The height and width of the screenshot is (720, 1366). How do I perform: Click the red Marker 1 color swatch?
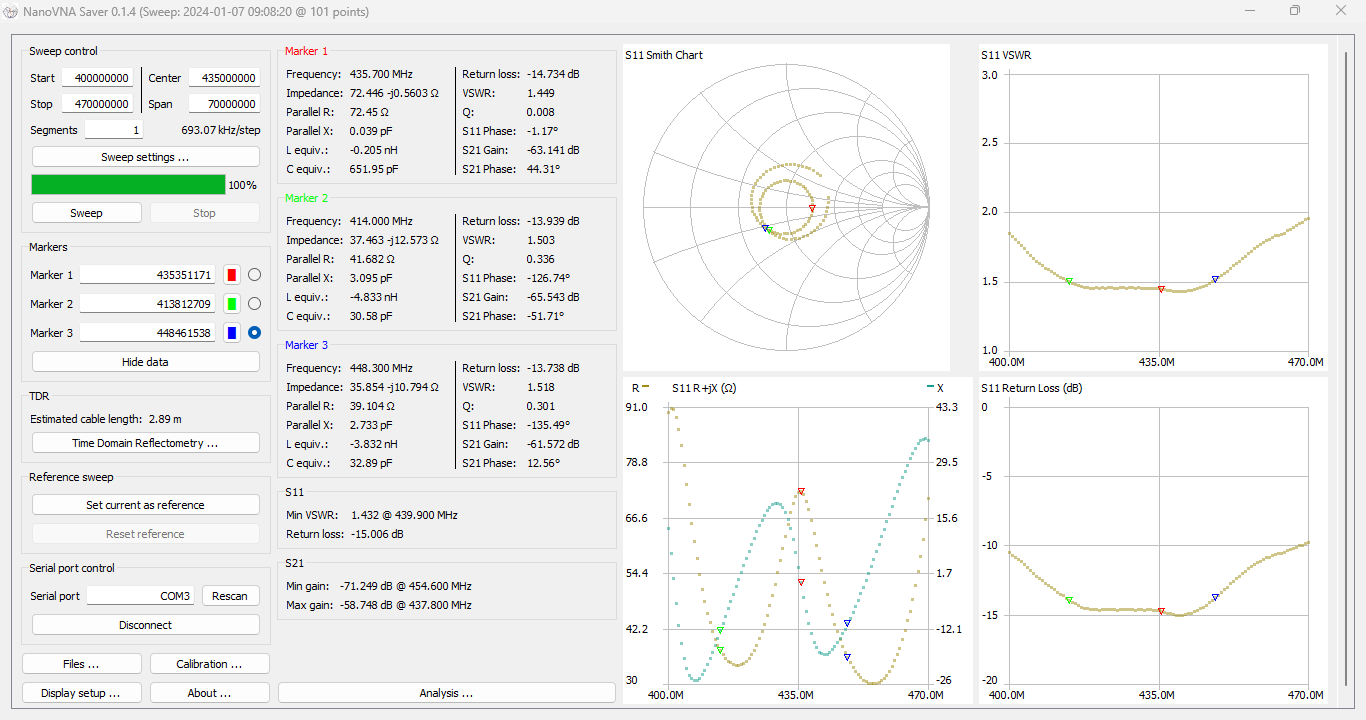[x=232, y=275]
